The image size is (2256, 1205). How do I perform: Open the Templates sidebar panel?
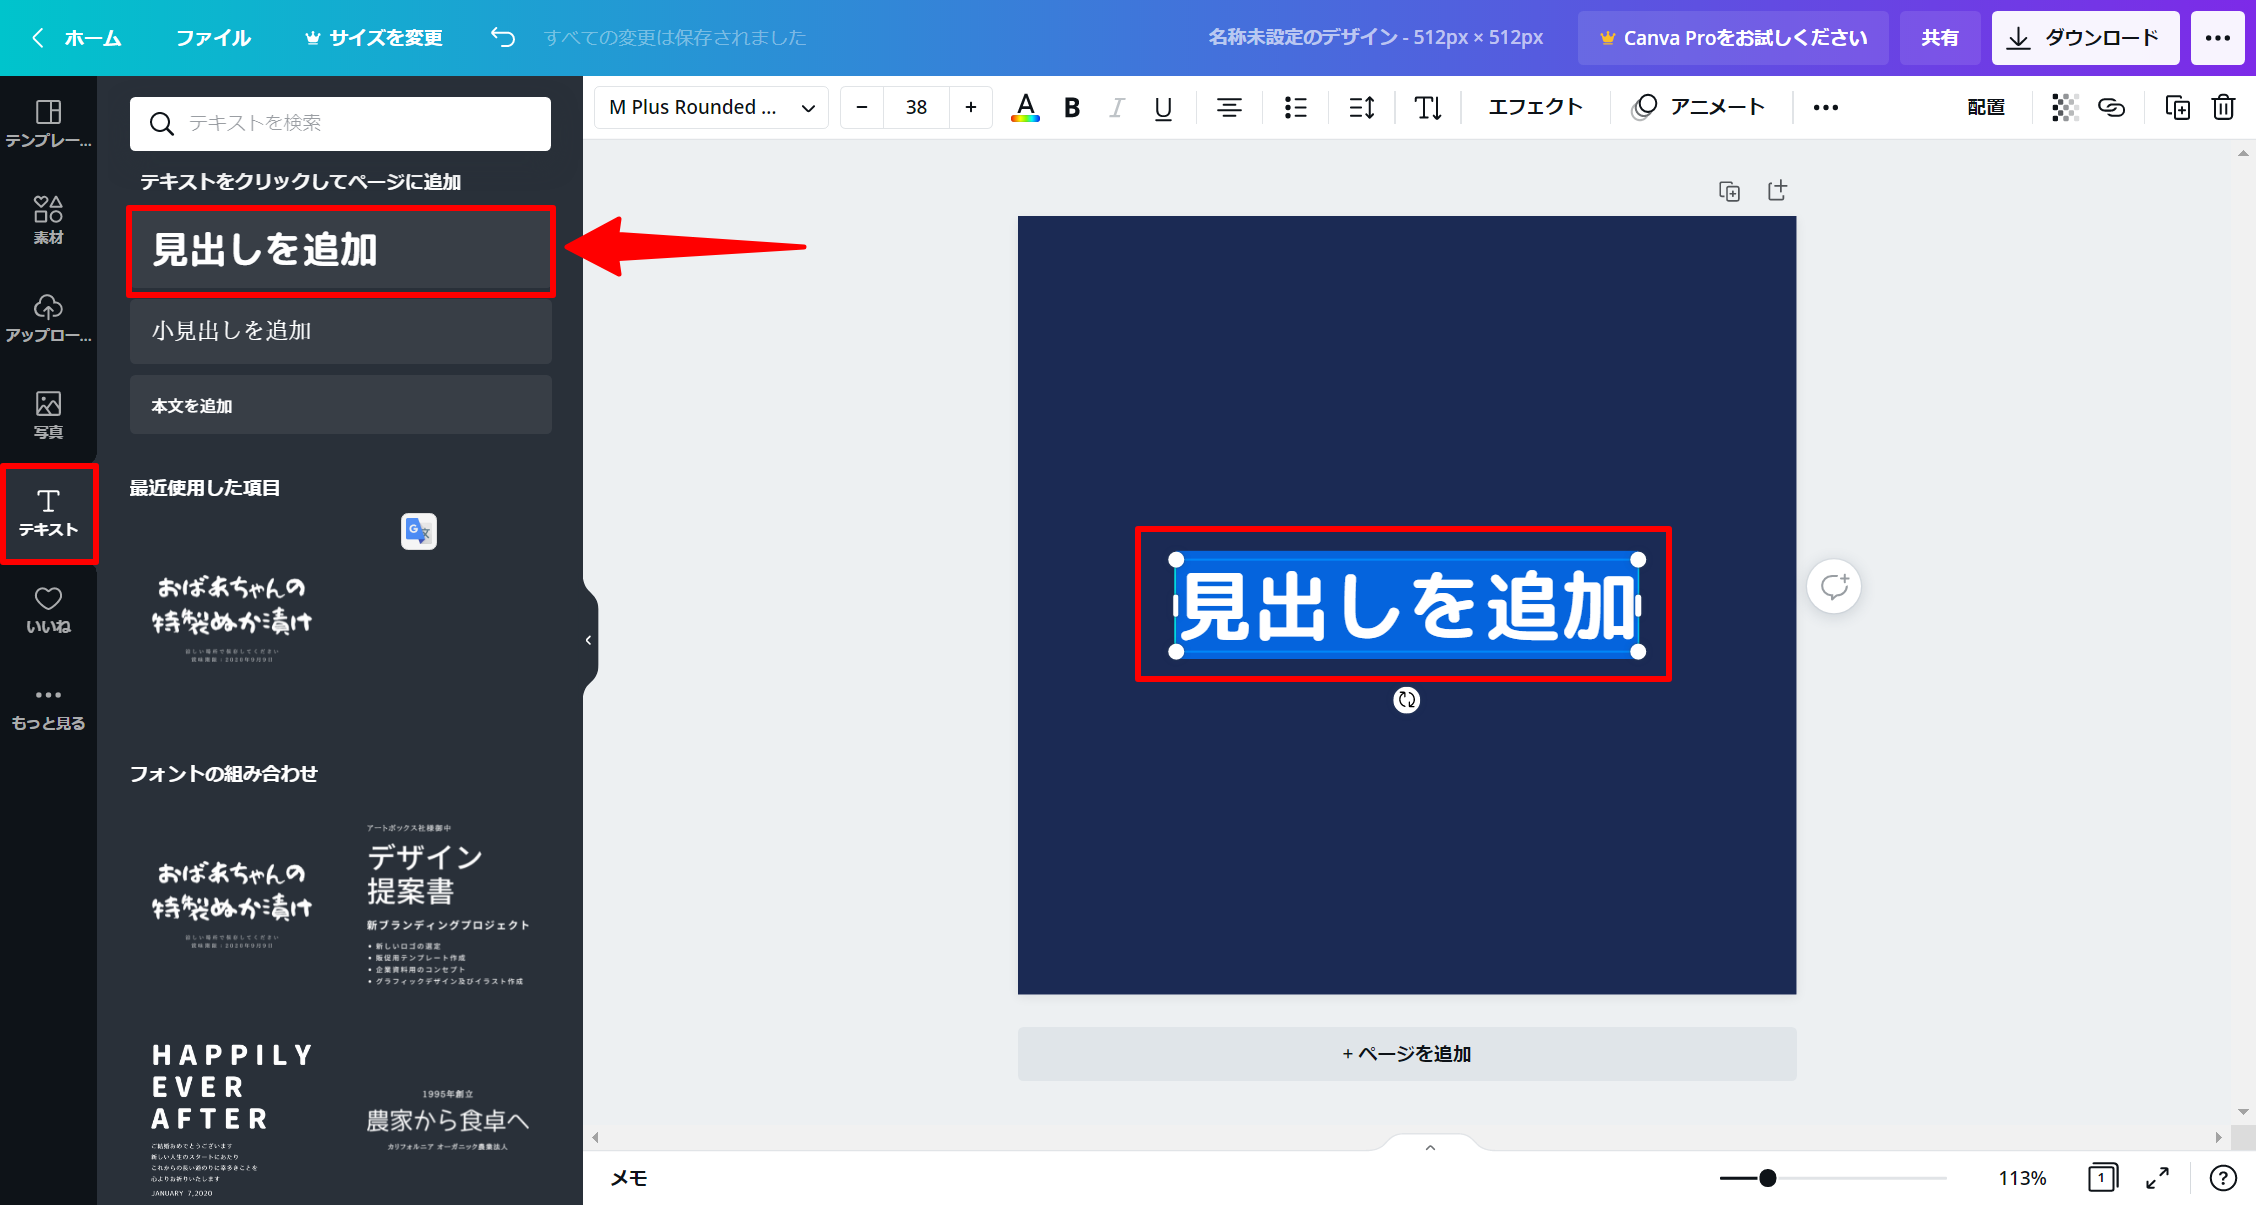(x=48, y=124)
